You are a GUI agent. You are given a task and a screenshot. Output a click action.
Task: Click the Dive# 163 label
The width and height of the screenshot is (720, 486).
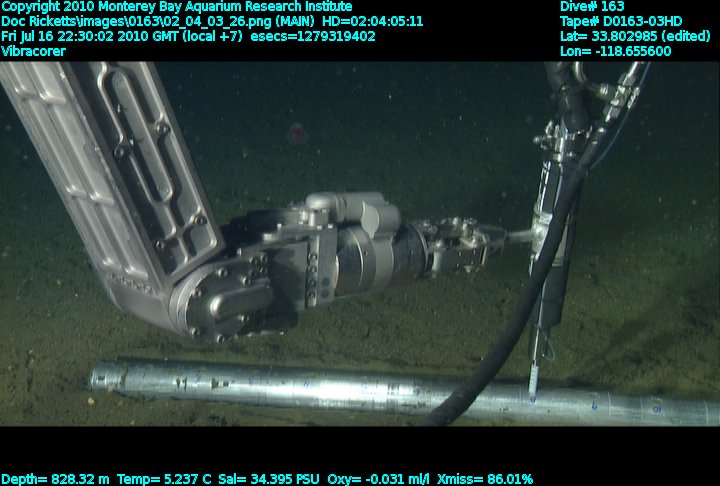click(593, 7)
